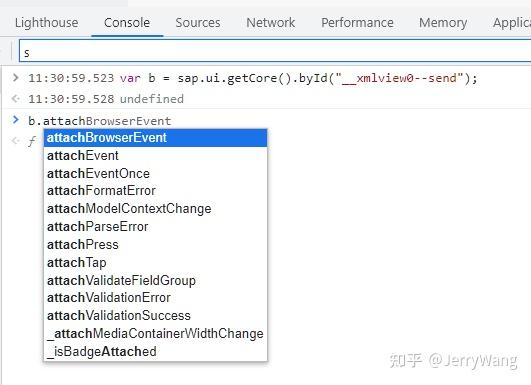Viewport: 531px width, 385px height.
Task: Open the Lighthouse tab
Action: pos(46,23)
